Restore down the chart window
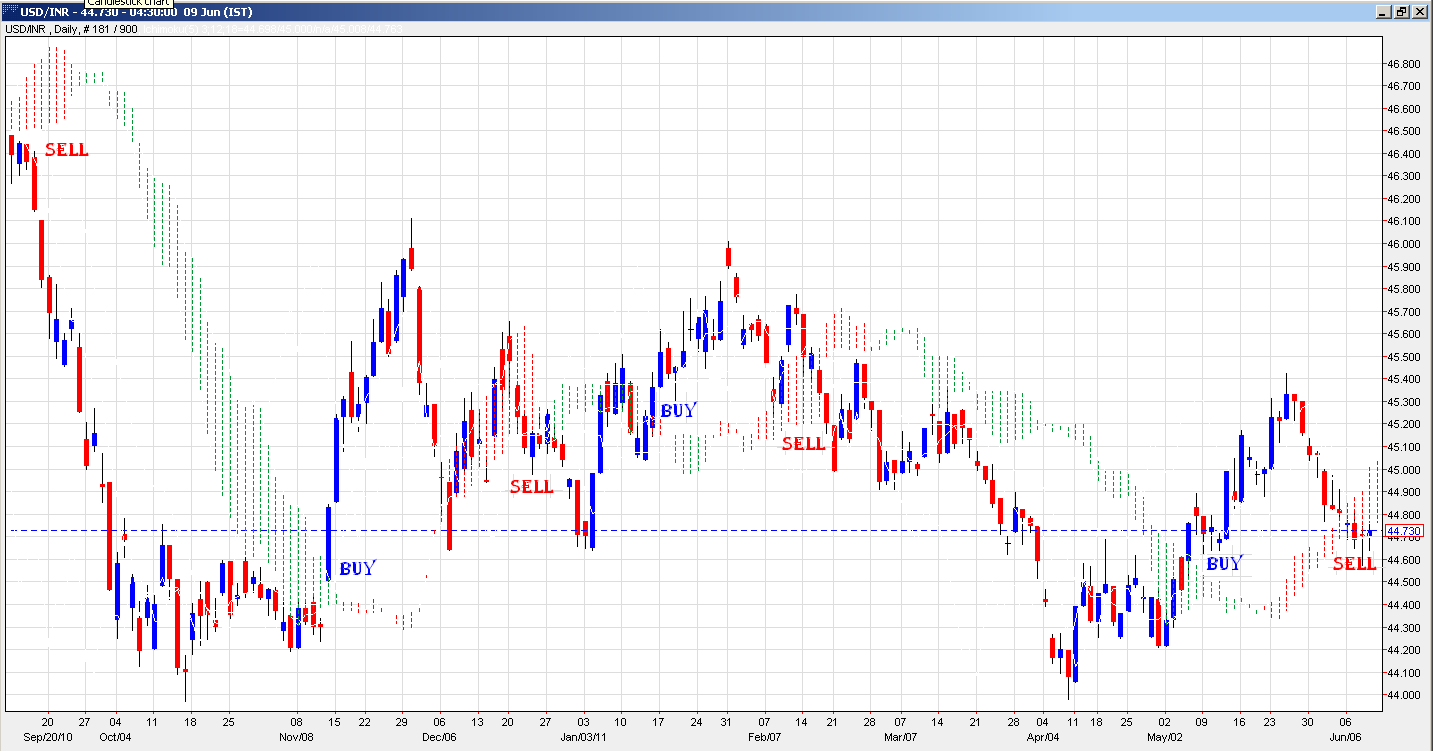This screenshot has height=753, width=1433. (x=1401, y=12)
